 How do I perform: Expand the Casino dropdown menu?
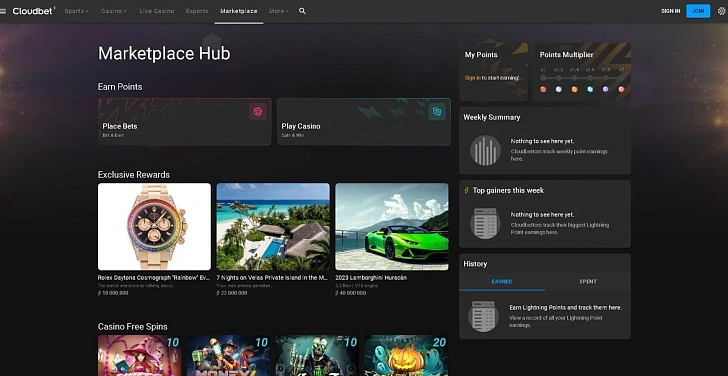pos(114,11)
